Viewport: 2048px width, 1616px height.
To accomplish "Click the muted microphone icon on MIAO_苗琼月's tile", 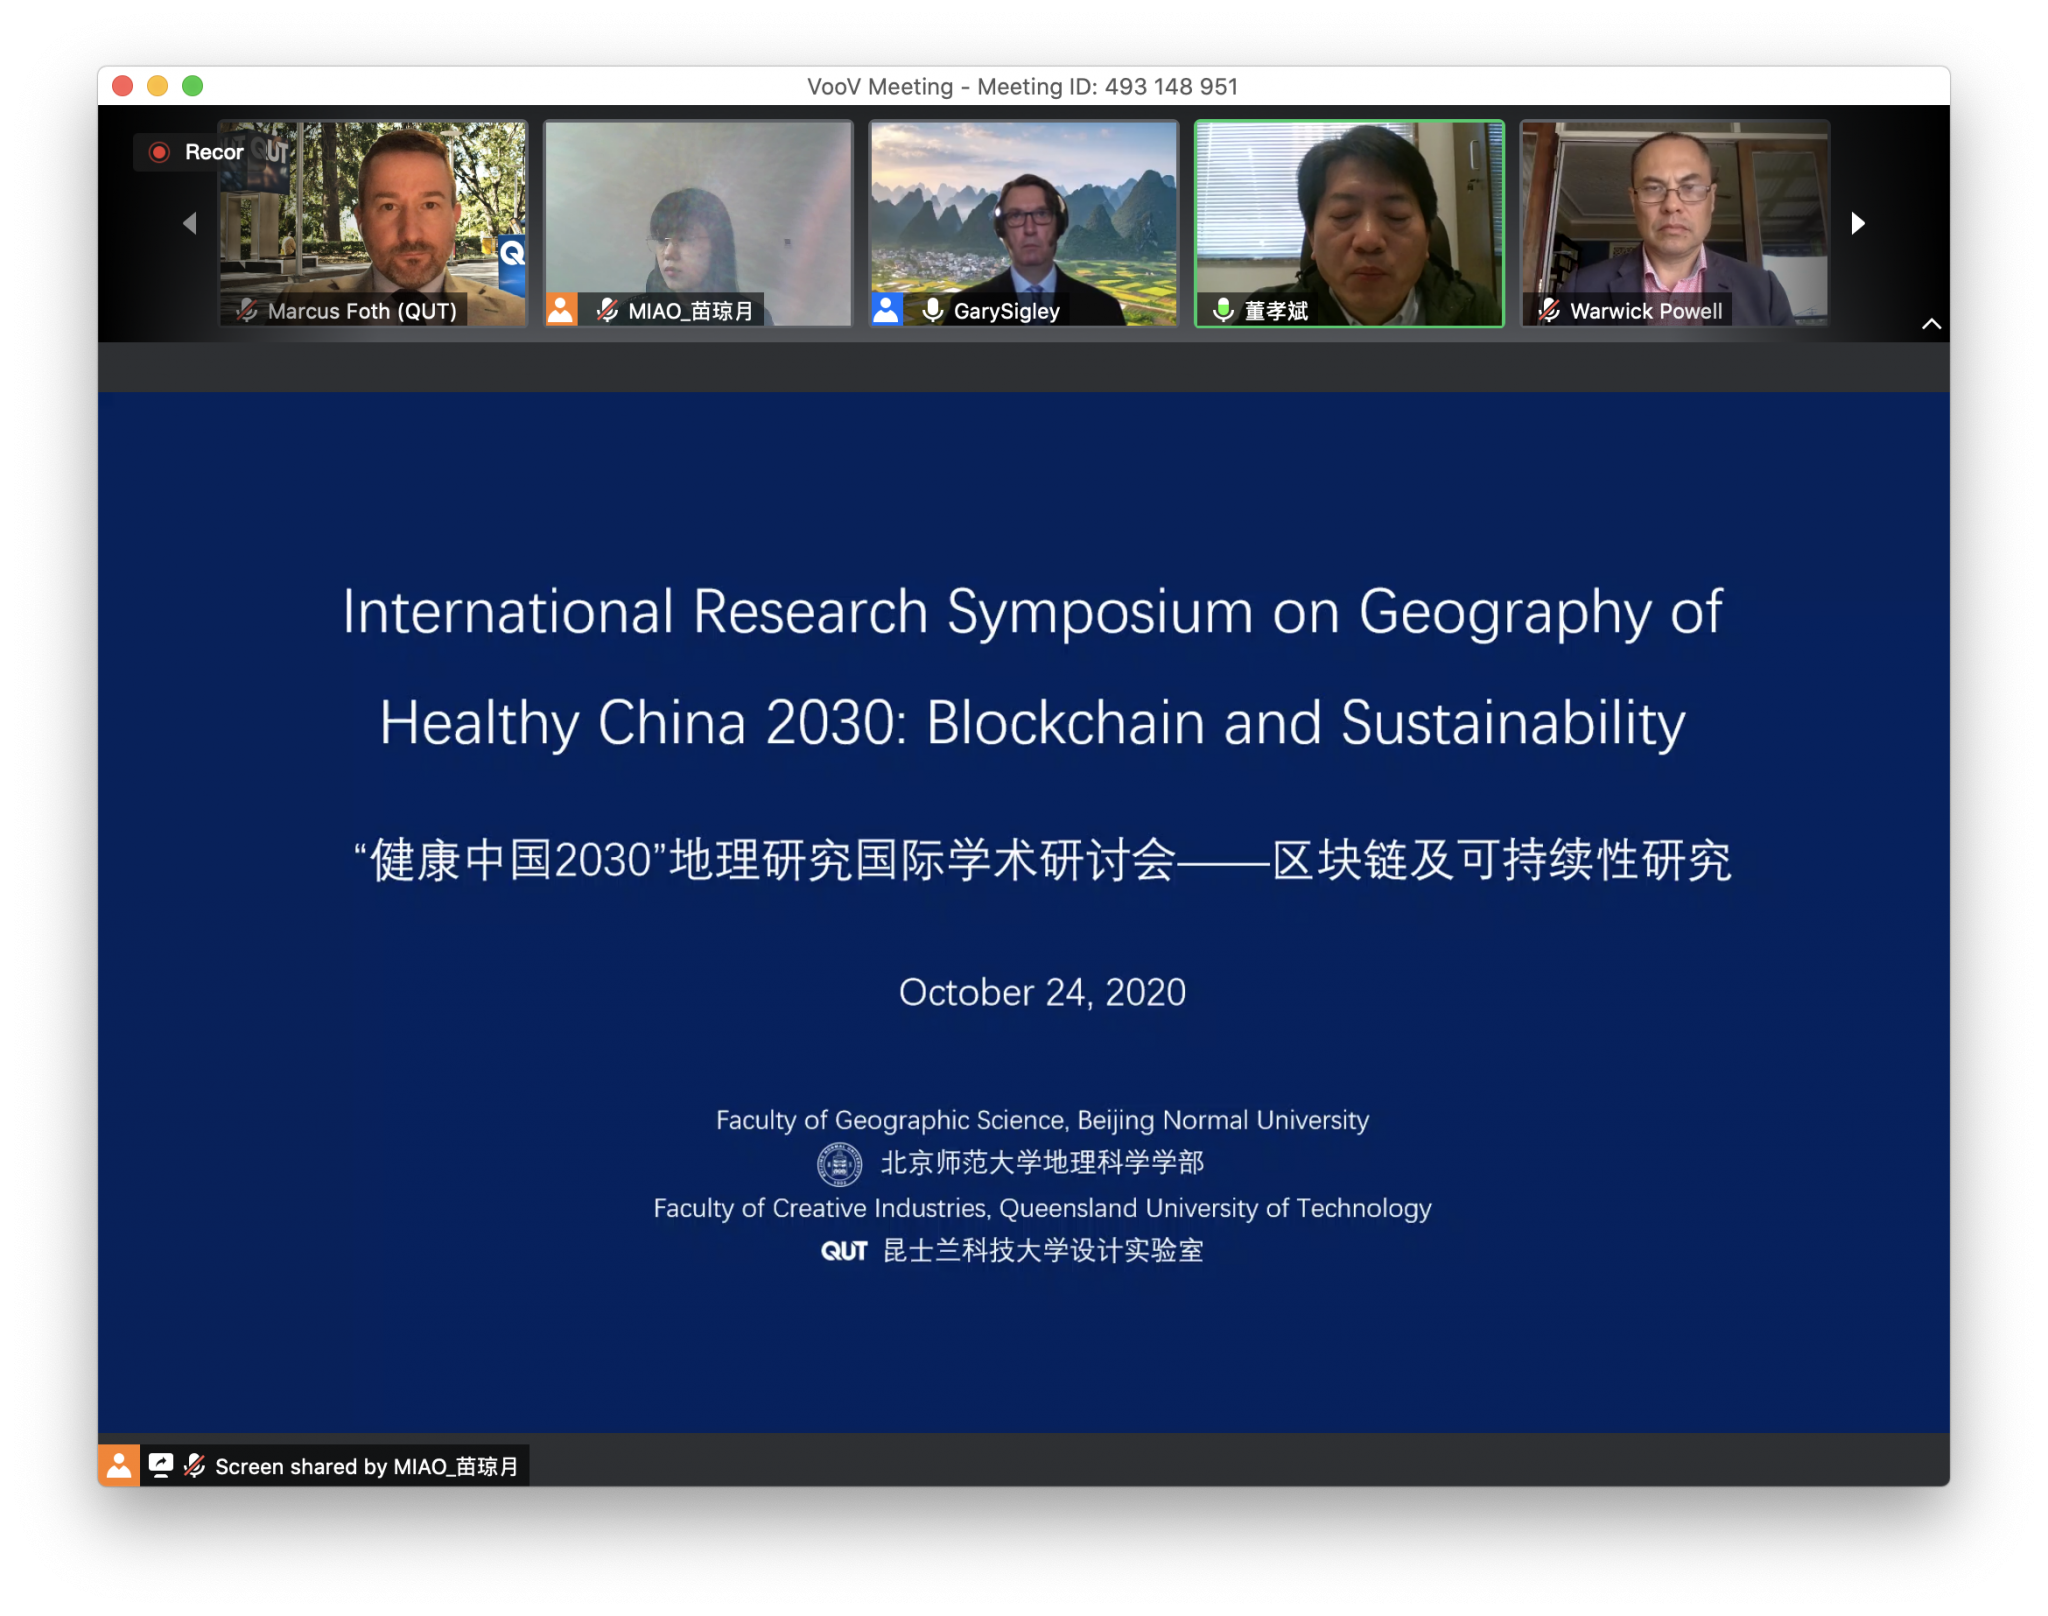I will click(607, 311).
